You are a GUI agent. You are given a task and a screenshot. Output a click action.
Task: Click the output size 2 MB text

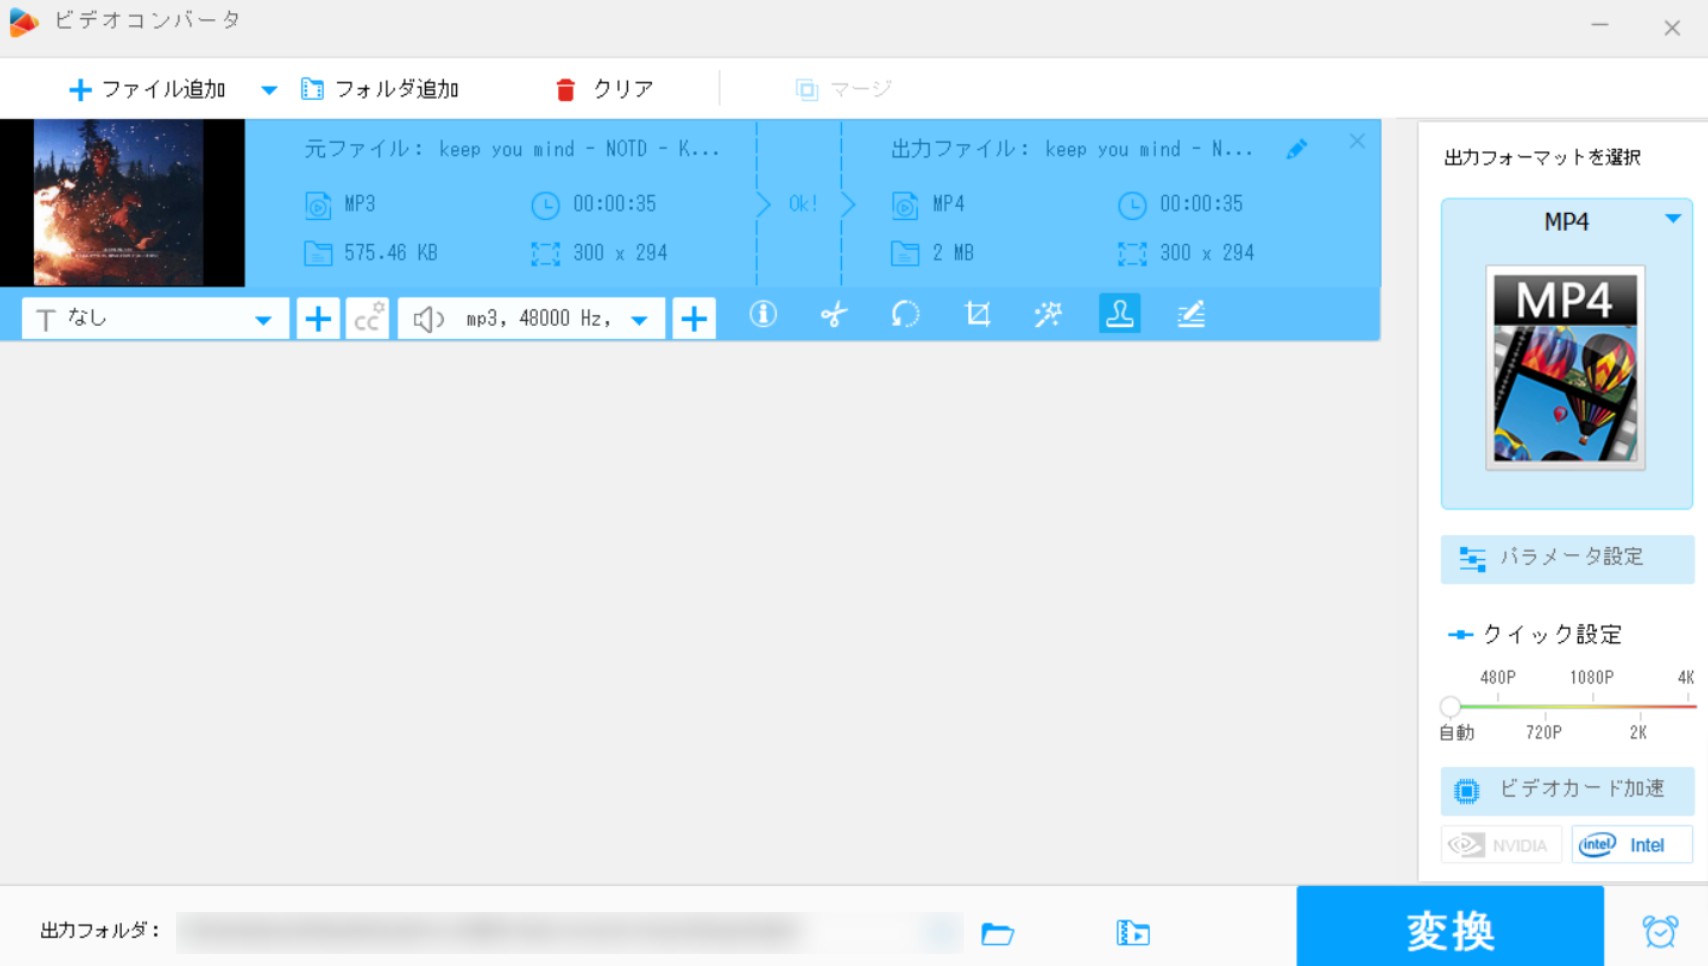[x=953, y=253]
